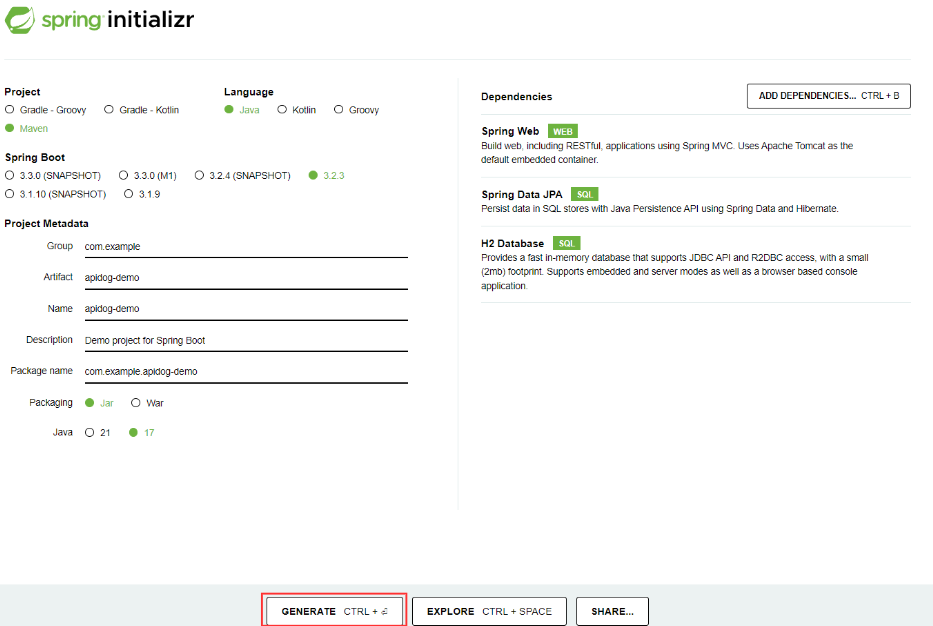
Task: Click the Spring Initializr leaf logo
Action: click(x=20, y=20)
